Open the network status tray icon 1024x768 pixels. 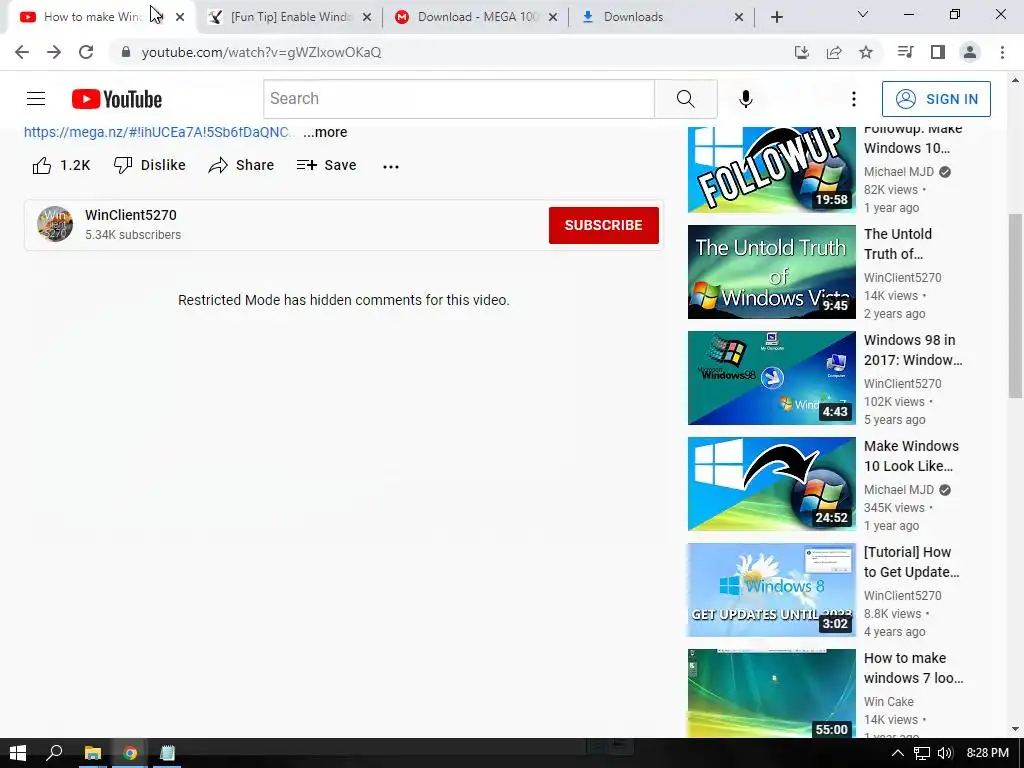921,753
